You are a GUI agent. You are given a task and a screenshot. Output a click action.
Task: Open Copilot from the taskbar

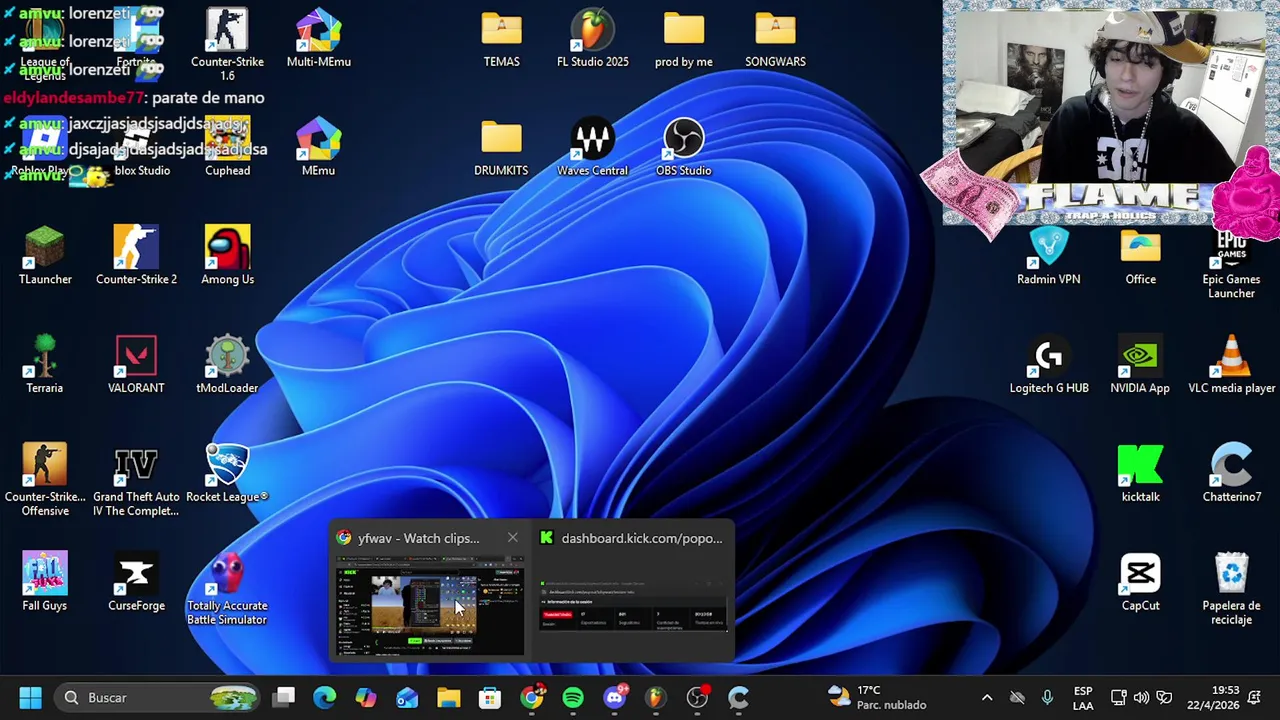[366, 698]
